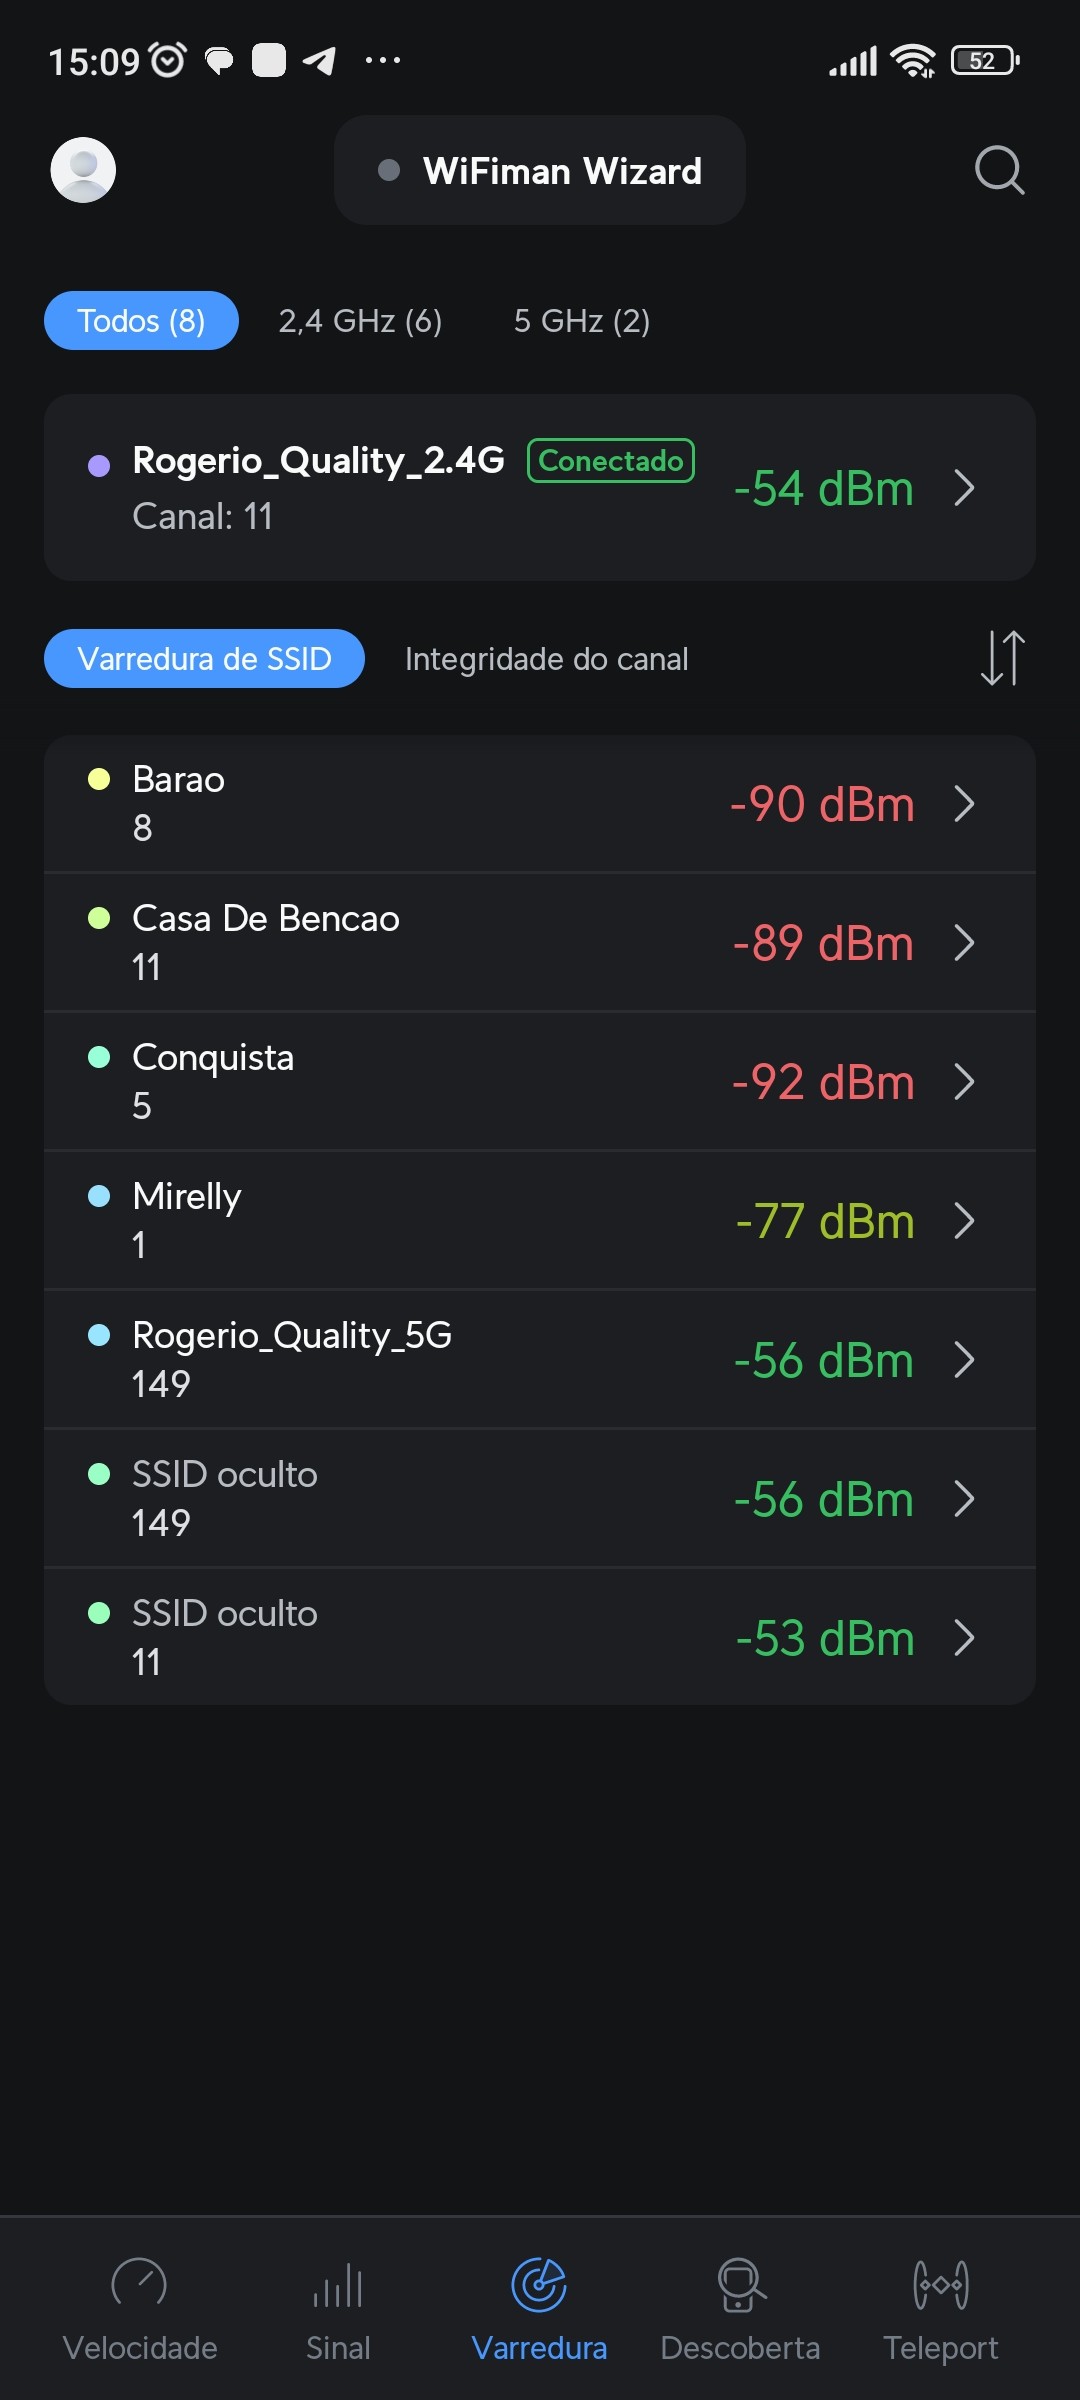Open the user profile avatar
The height and width of the screenshot is (2400, 1080).
click(x=83, y=170)
